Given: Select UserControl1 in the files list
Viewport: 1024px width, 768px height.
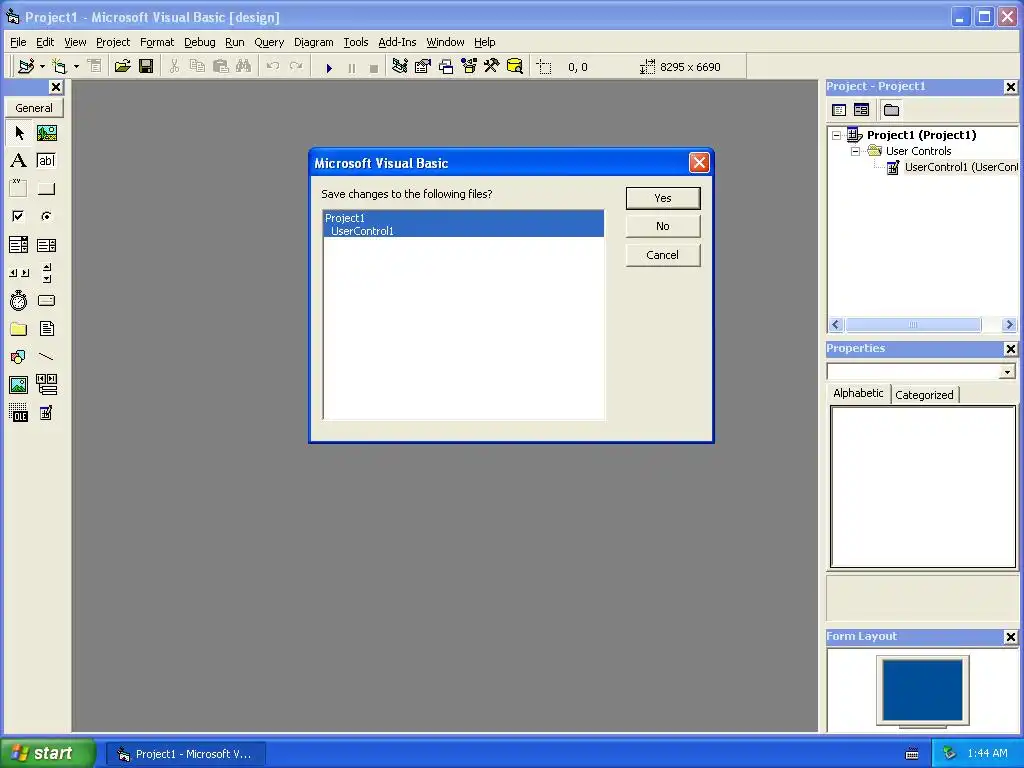Looking at the screenshot, I should [x=464, y=231].
